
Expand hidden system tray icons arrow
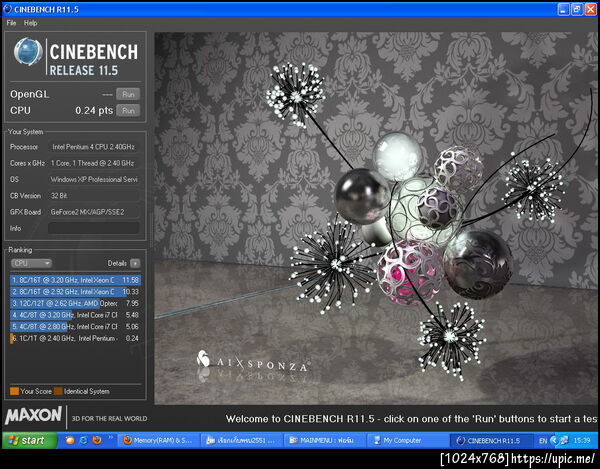[x=553, y=441]
